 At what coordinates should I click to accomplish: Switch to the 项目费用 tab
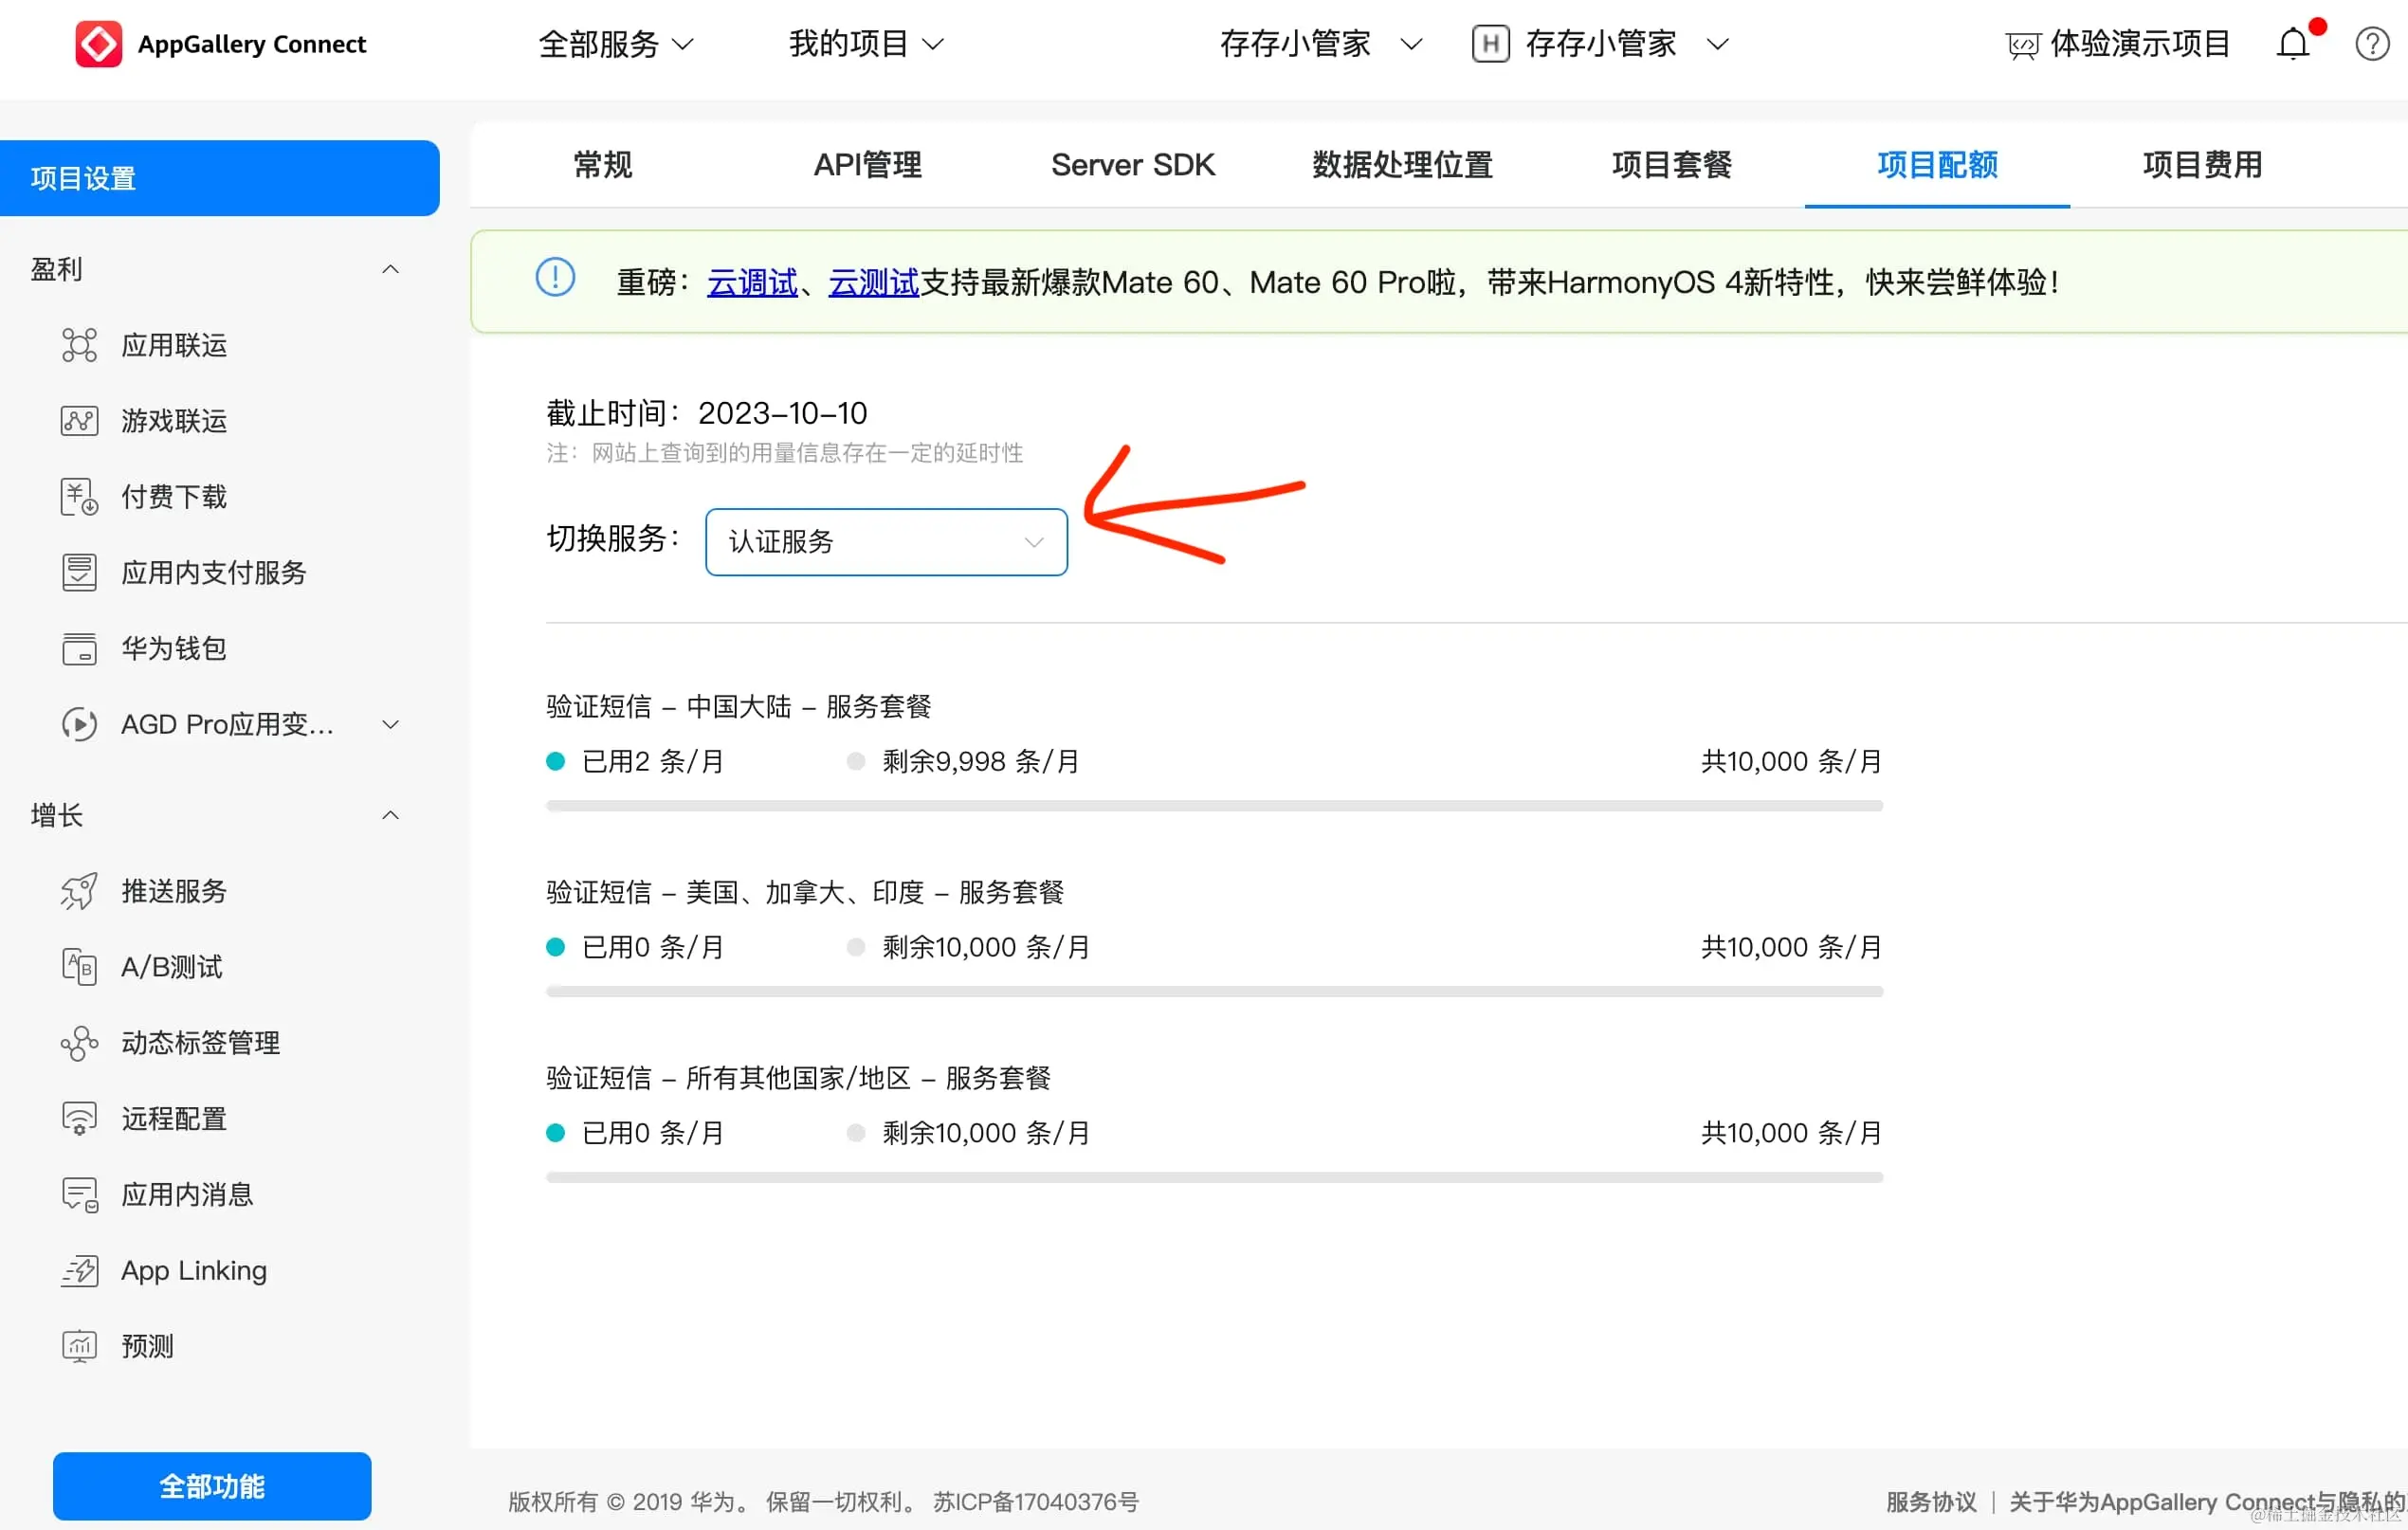(x=2201, y=165)
